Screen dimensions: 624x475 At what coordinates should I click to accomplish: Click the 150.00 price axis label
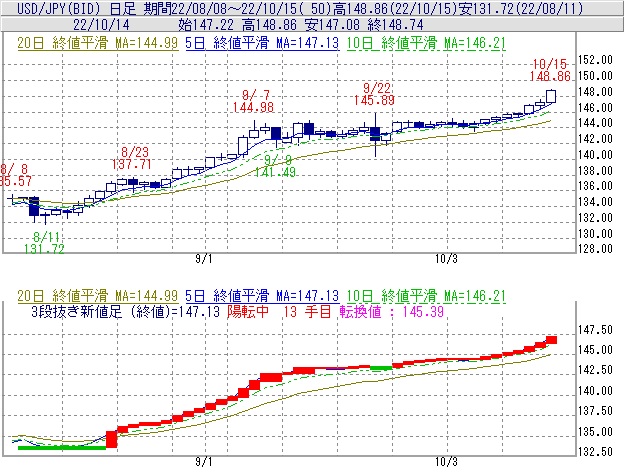[x=595, y=76]
